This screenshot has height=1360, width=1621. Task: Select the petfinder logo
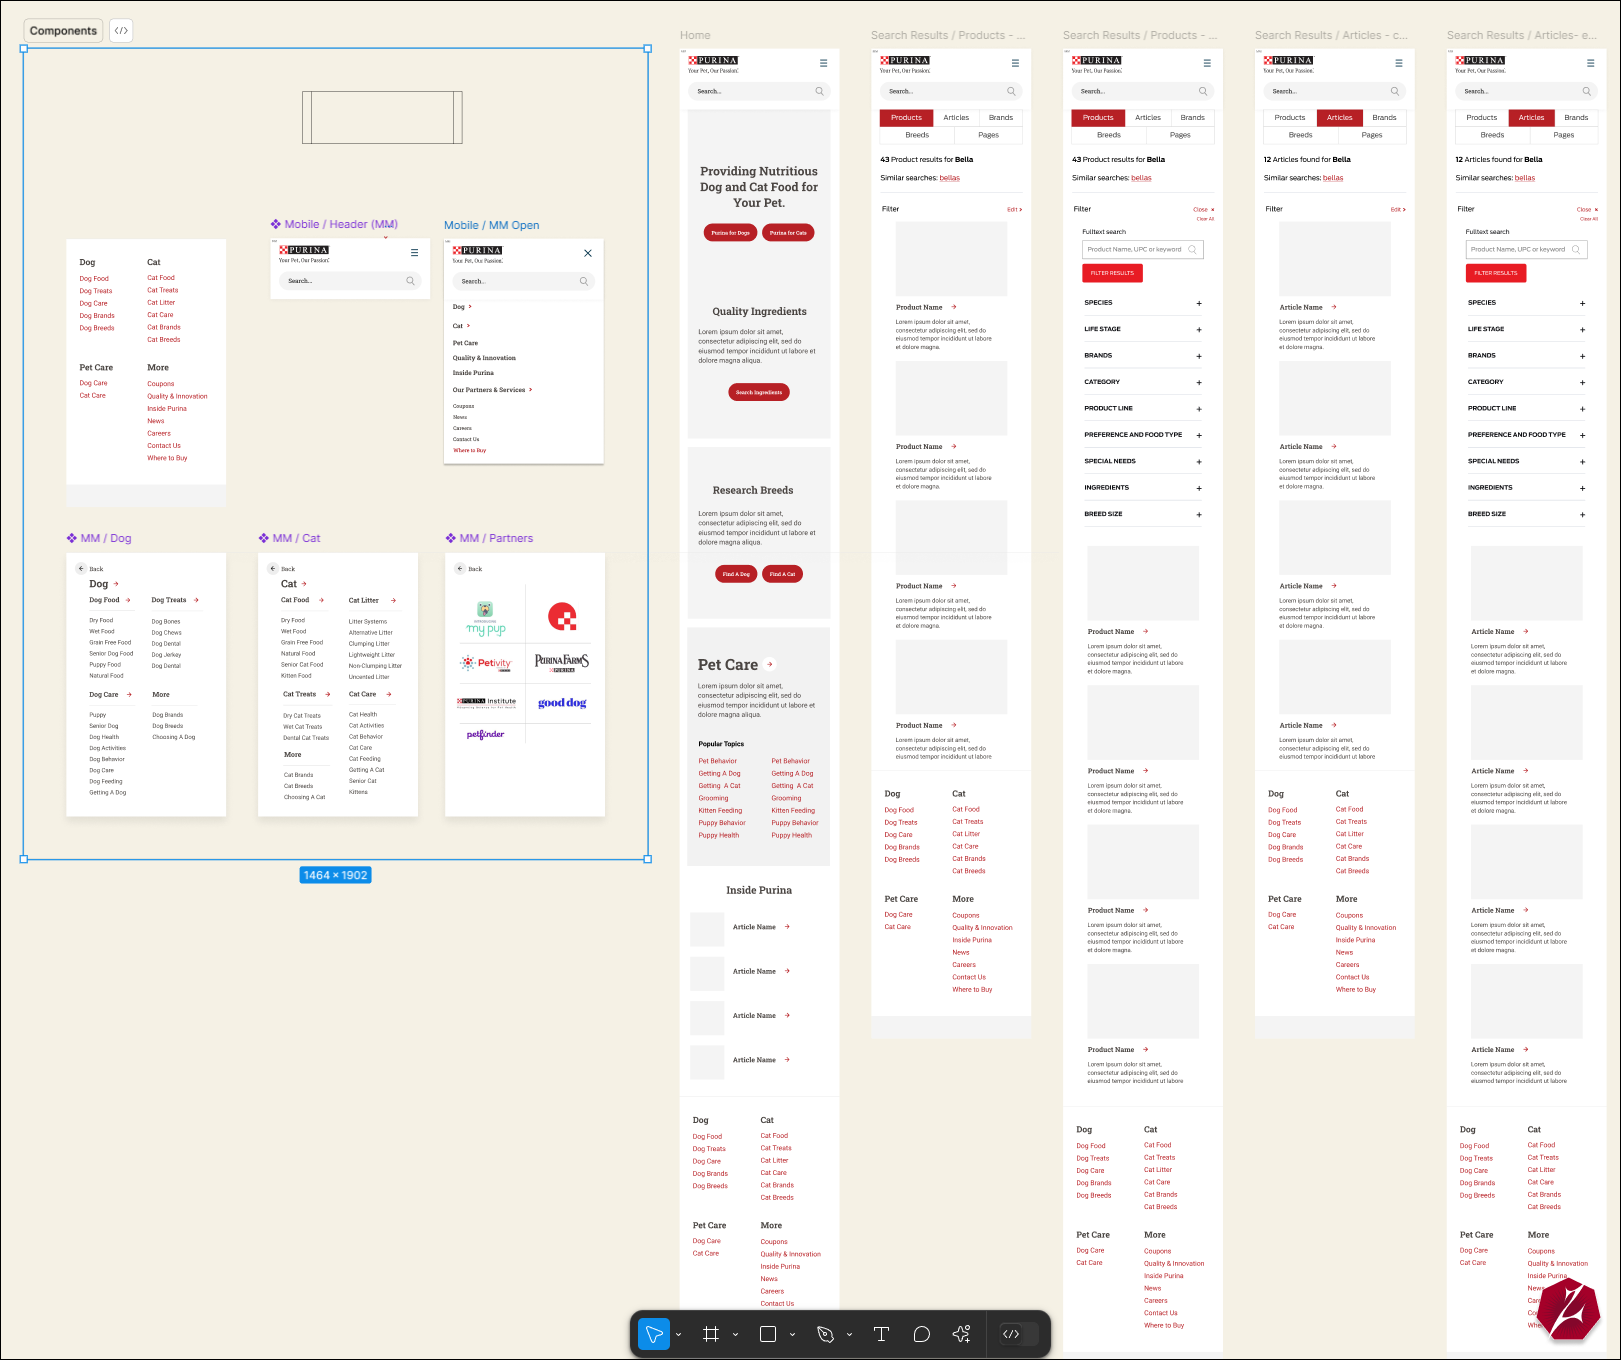click(x=486, y=735)
